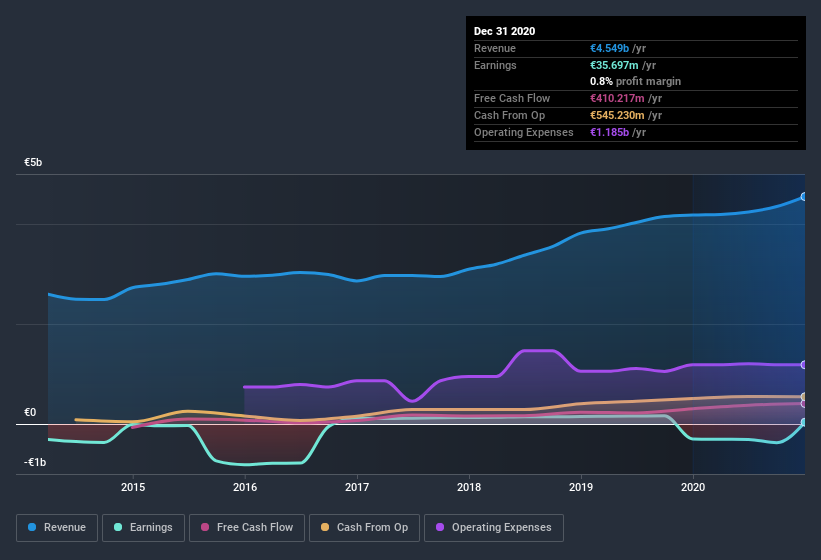821x560 pixels.
Task: Select the 2017 year label on axis
Action: click(357, 487)
